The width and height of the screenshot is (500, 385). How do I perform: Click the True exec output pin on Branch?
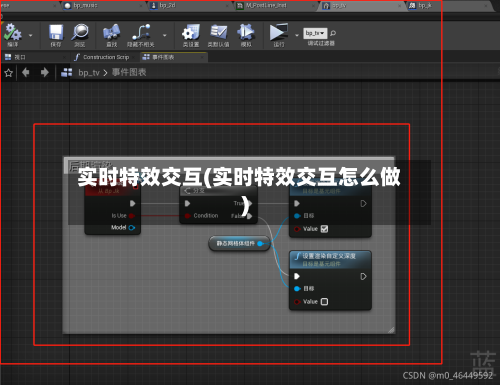(249, 203)
